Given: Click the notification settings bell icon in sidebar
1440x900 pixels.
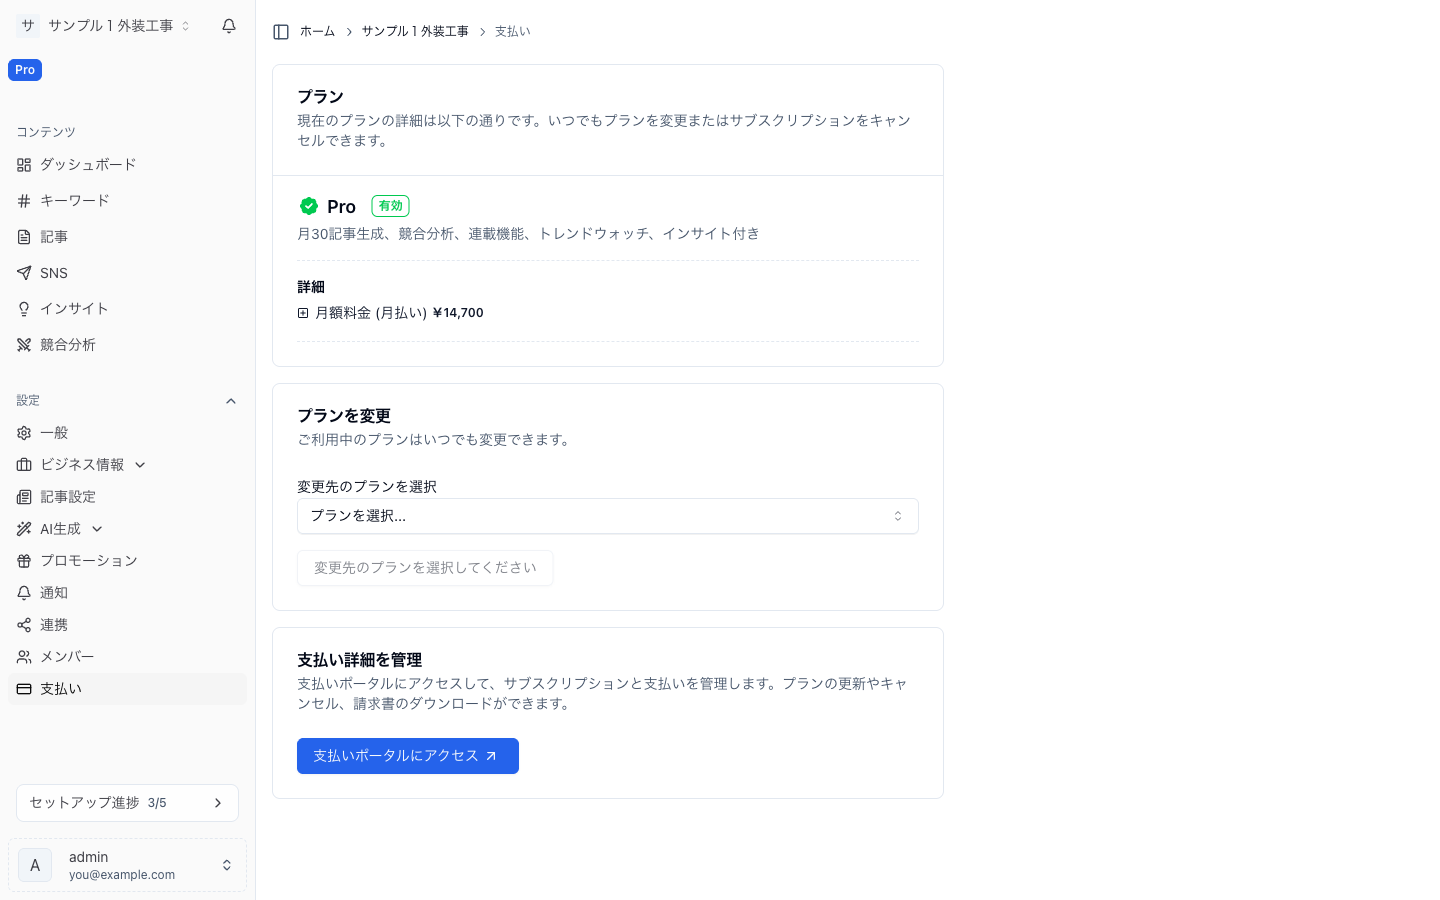Looking at the screenshot, I should (24, 593).
